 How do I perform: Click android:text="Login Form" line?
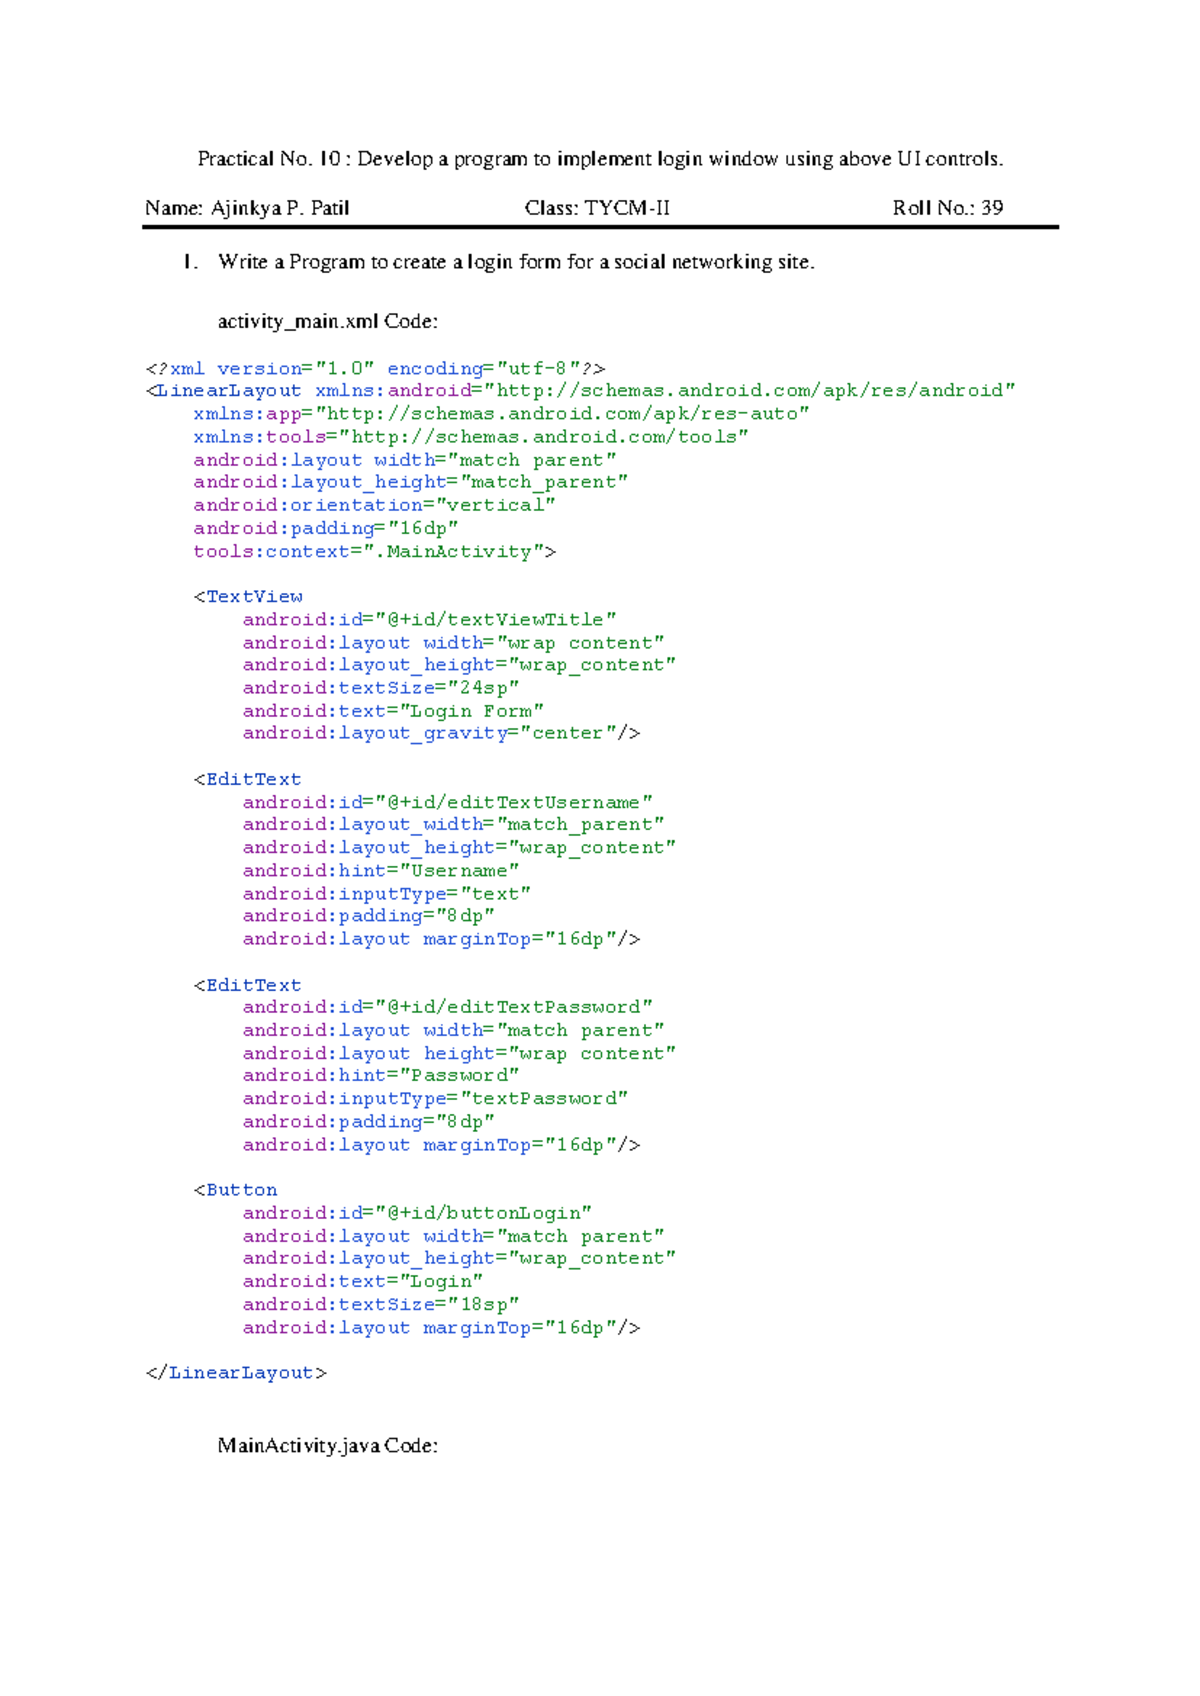393,711
